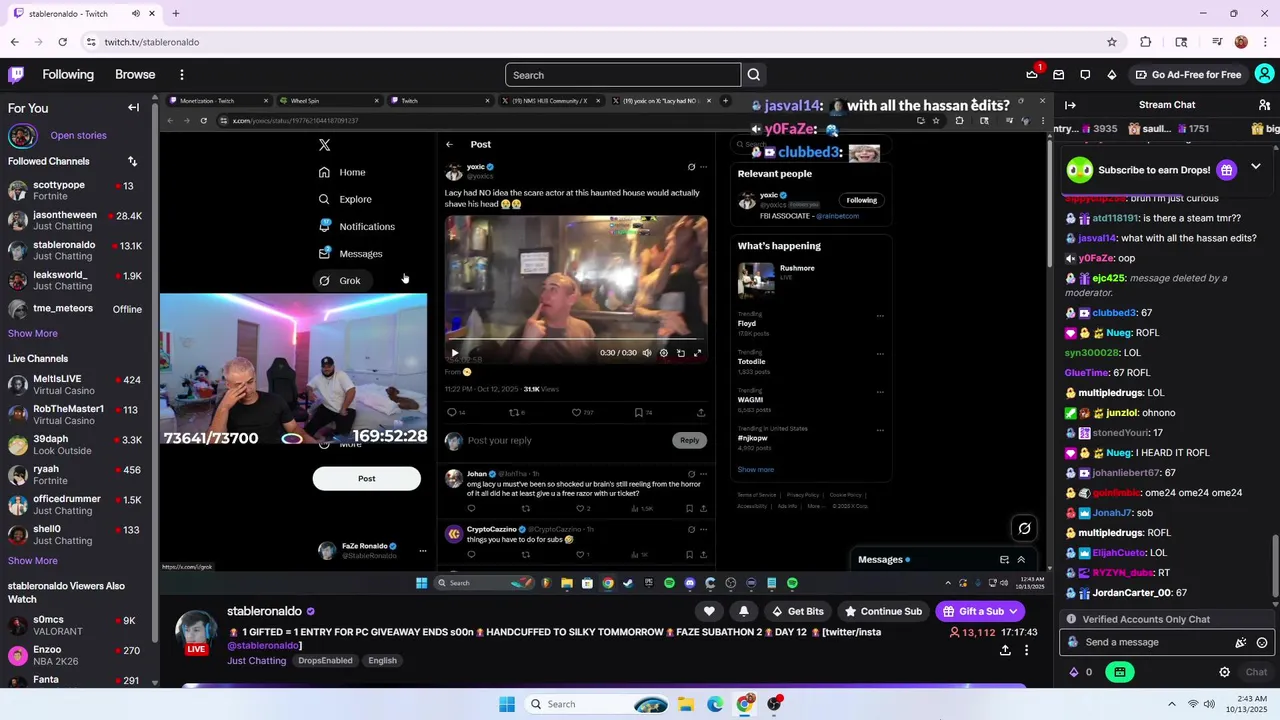The height and width of the screenshot is (720, 1280).
Task: Open the Following tab
Action: pyautogui.click(x=68, y=75)
